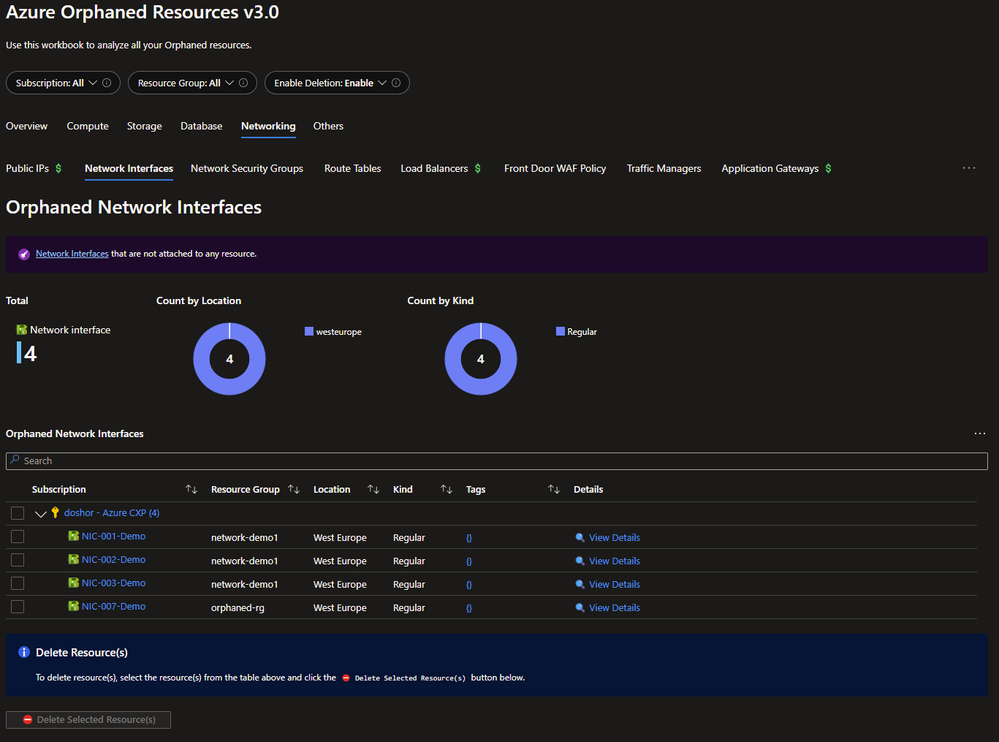Click the rocket icon in the purple banner
Screen dimensions: 999x742
[24, 254]
